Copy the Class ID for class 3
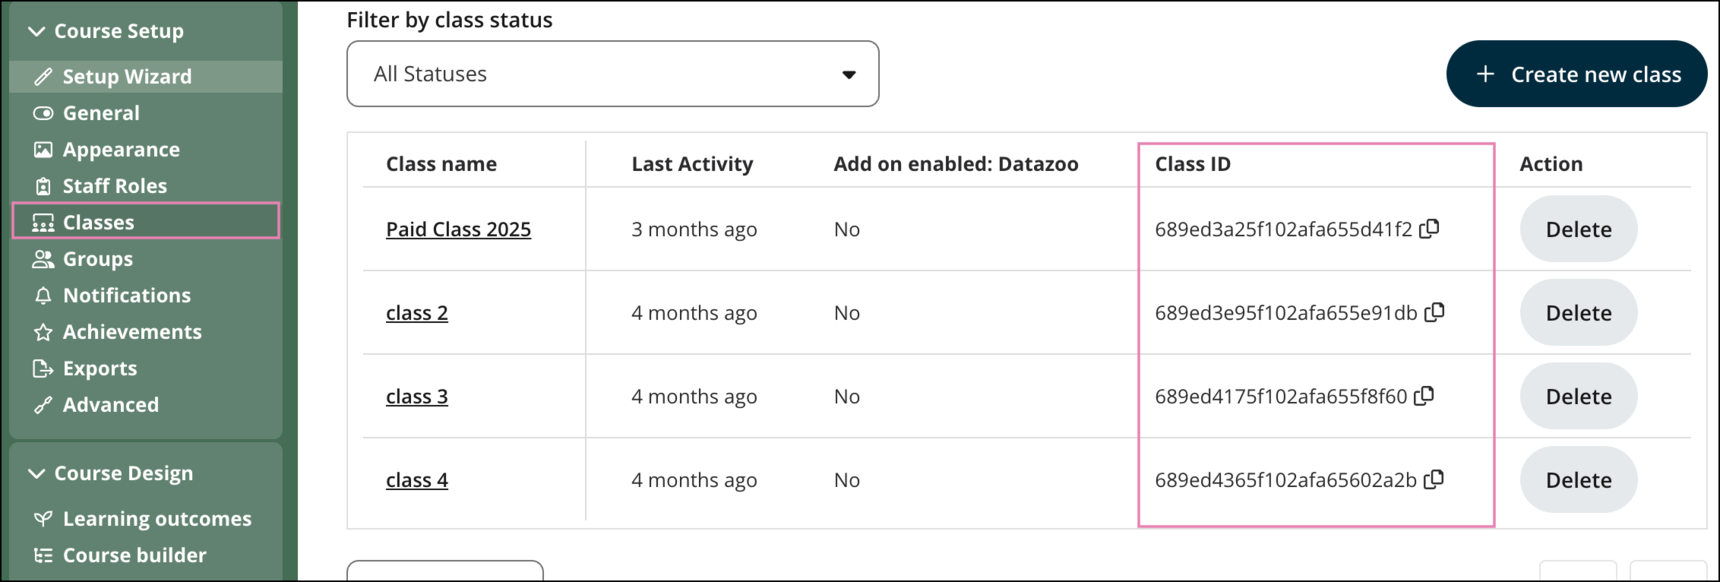This screenshot has height=582, width=1720. [1425, 396]
